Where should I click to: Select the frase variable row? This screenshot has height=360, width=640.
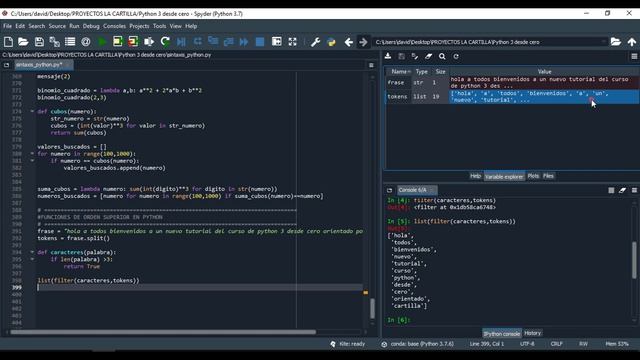(x=512, y=82)
